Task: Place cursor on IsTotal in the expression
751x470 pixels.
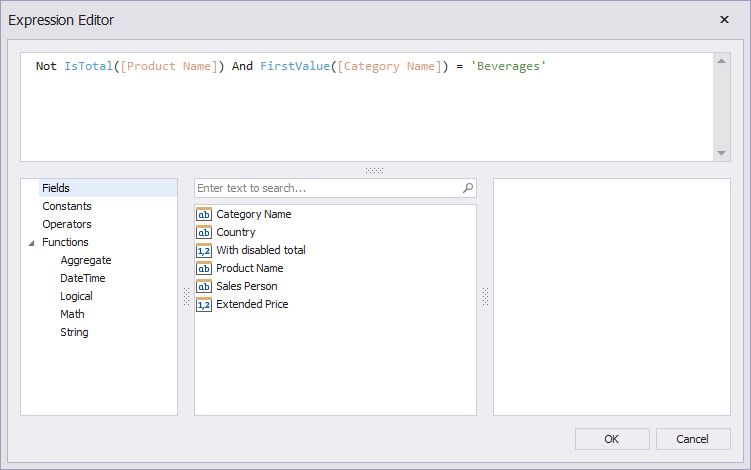Action: click(x=89, y=66)
